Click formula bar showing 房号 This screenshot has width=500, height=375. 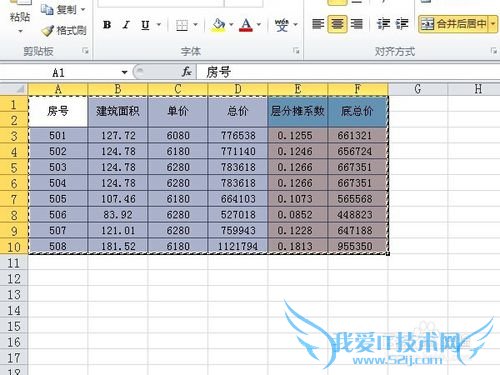click(x=348, y=72)
